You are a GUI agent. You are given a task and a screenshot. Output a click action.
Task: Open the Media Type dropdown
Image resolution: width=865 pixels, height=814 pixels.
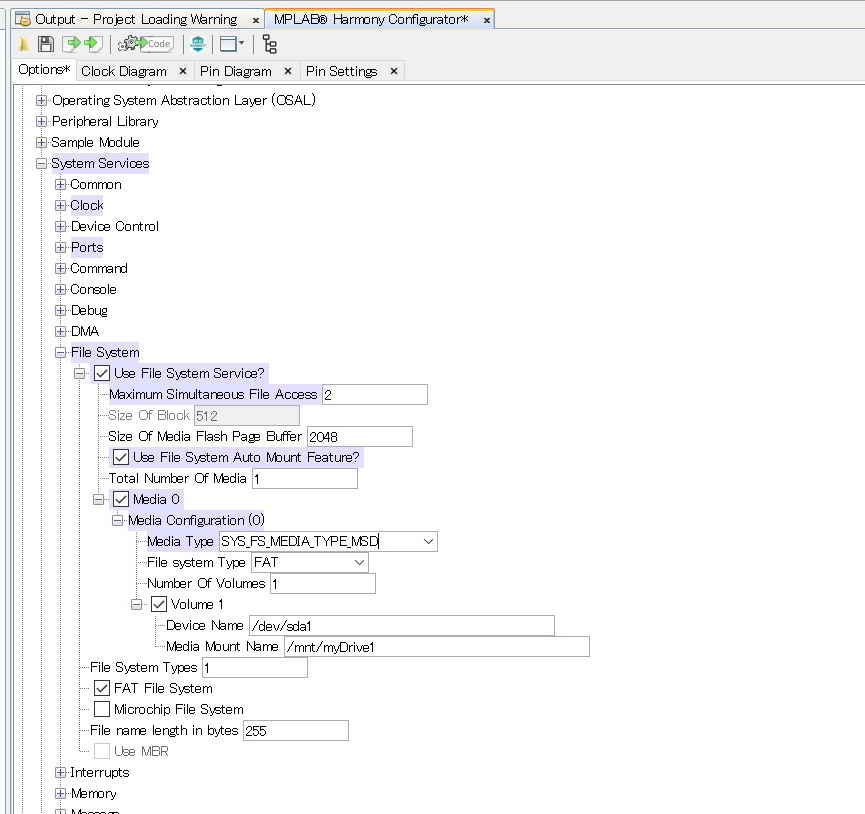pyautogui.click(x=428, y=541)
